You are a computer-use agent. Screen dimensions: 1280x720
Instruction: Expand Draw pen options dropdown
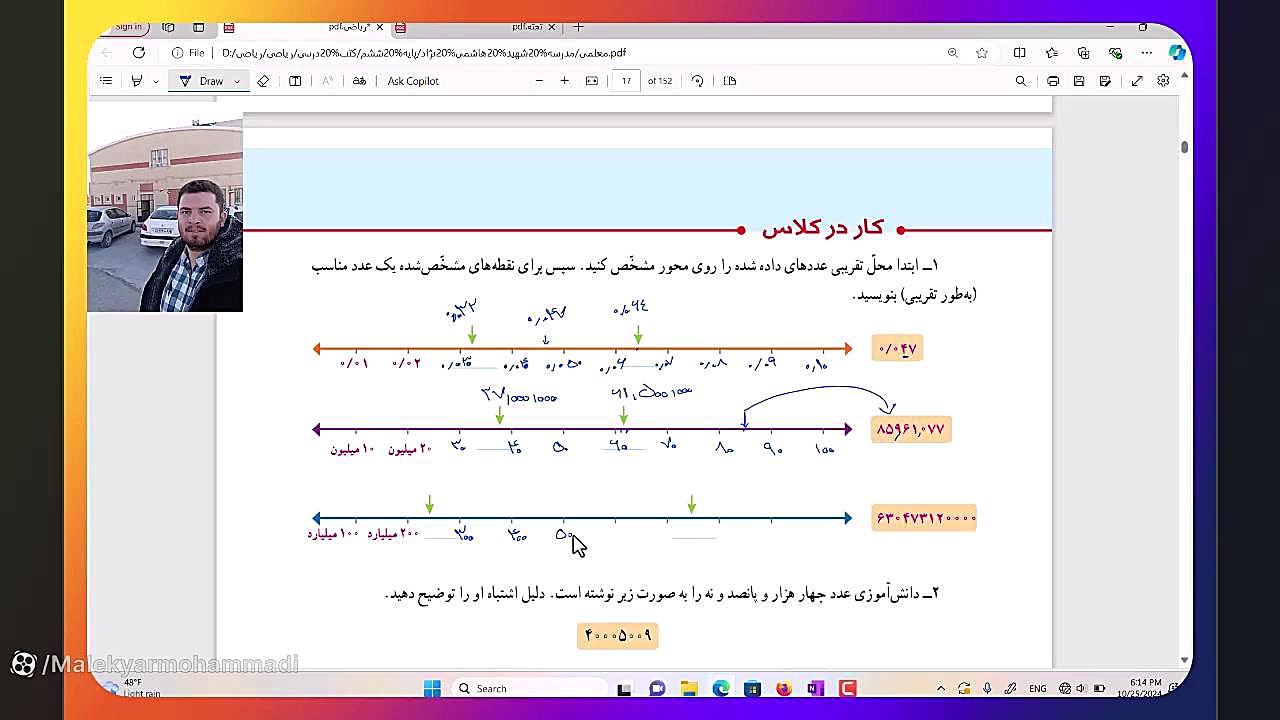tap(237, 81)
